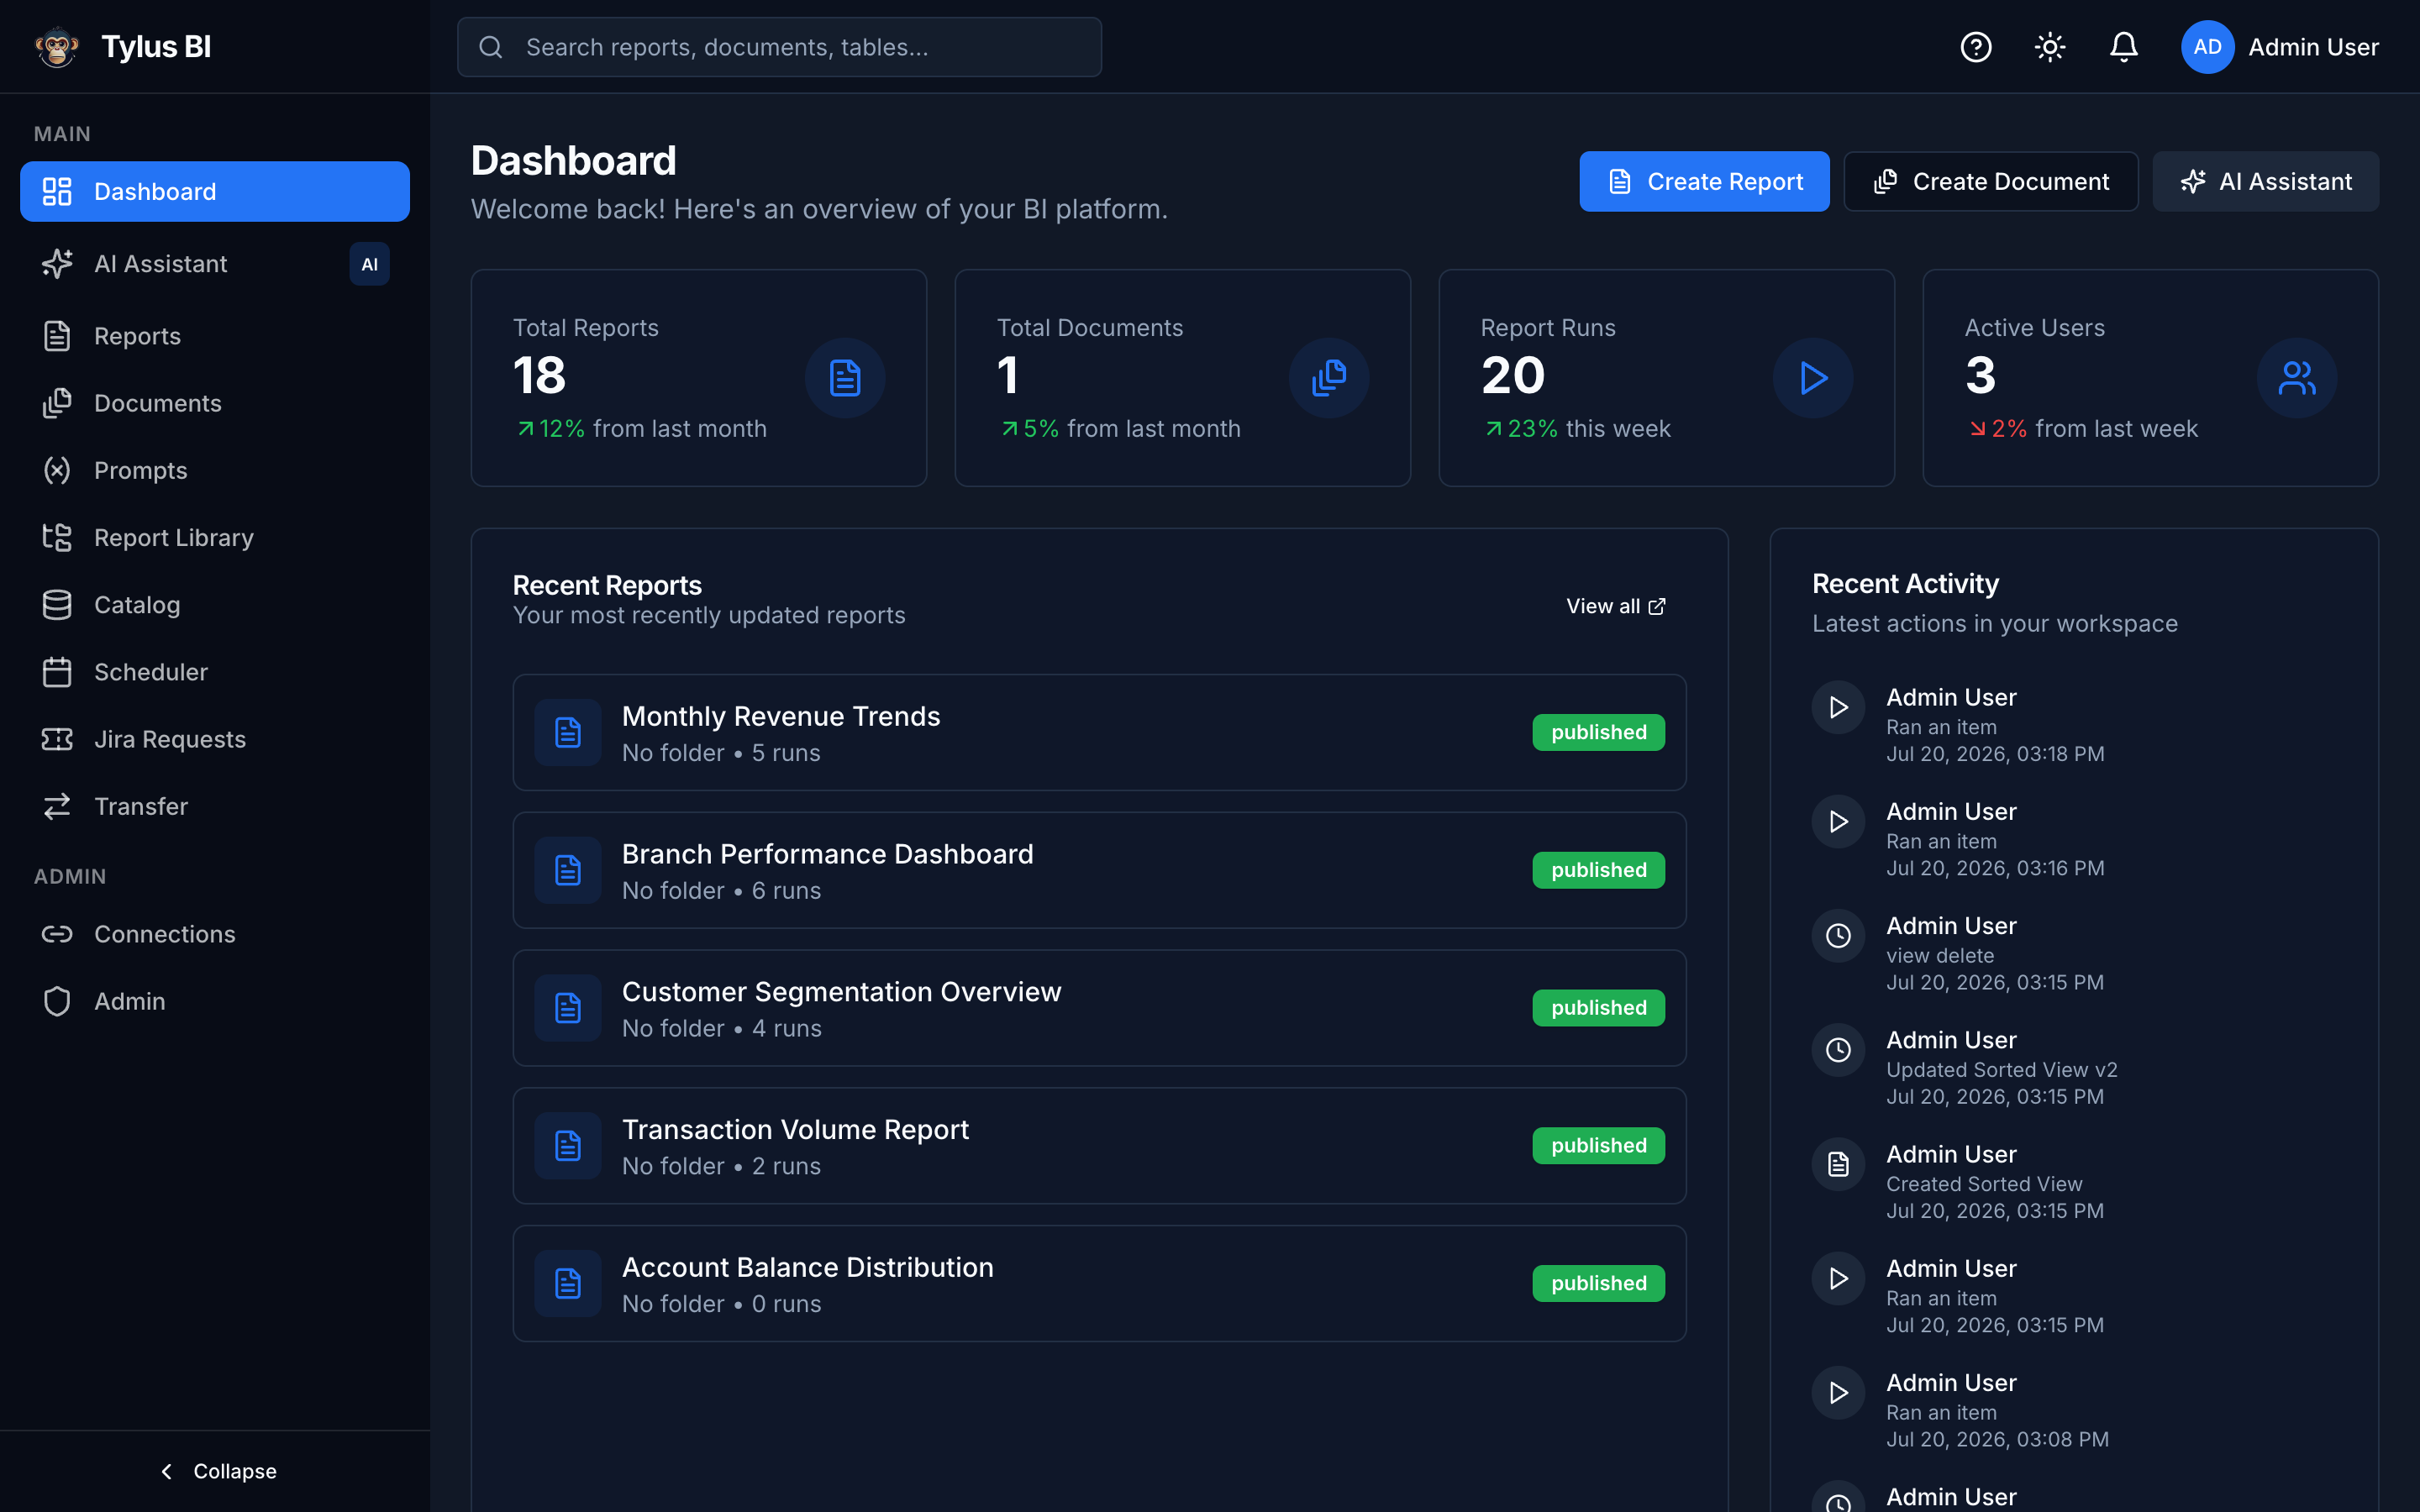
Task: Click the Tylus BI monkey logo
Action: click(x=57, y=47)
